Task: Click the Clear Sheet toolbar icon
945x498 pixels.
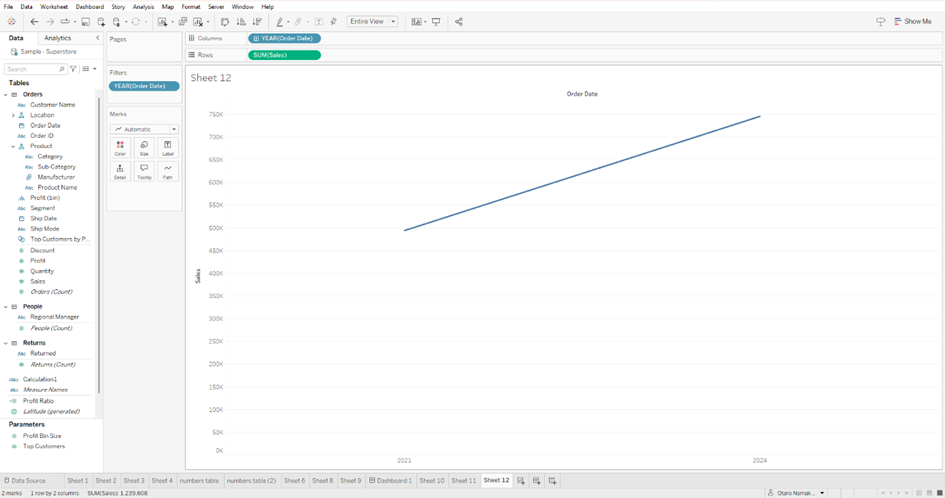Action: tap(198, 22)
